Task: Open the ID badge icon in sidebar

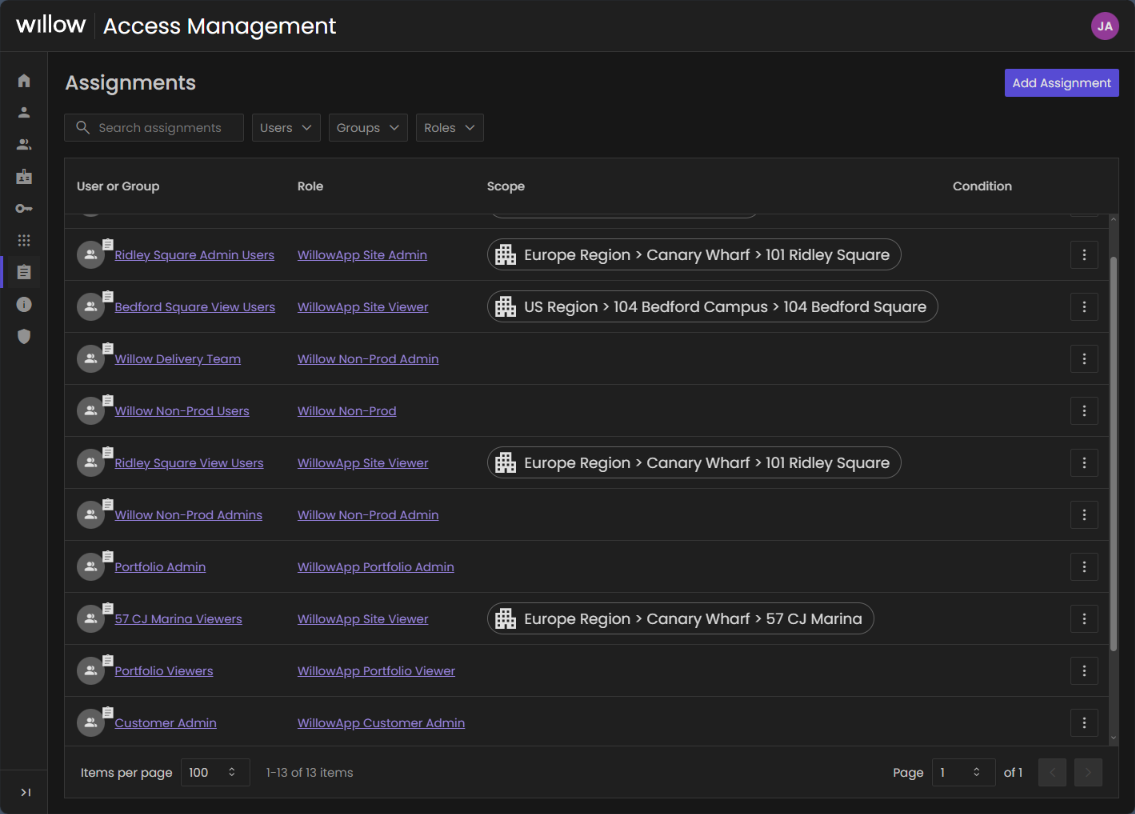Action: [x=24, y=177]
